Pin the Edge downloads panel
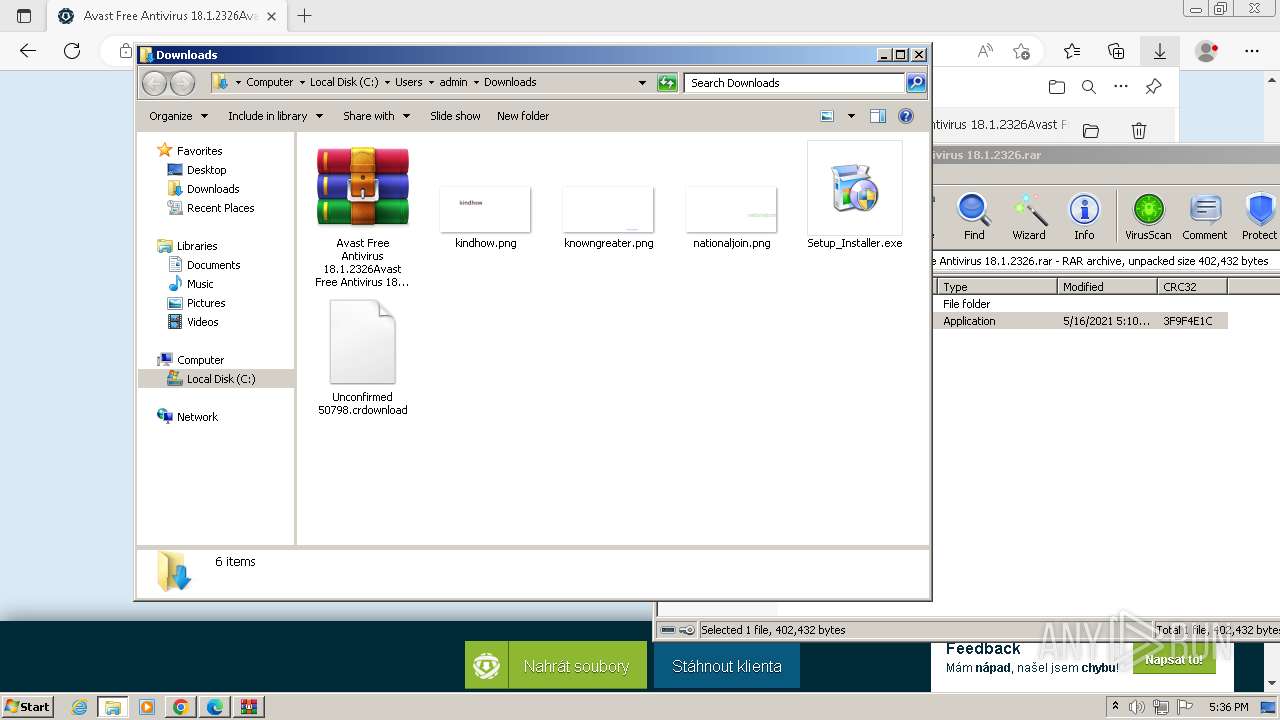1280x720 pixels. click(1153, 87)
